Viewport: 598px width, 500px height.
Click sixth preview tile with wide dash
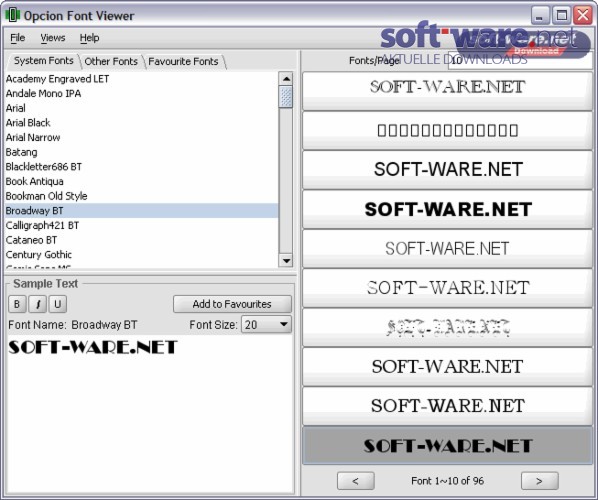(x=447, y=288)
